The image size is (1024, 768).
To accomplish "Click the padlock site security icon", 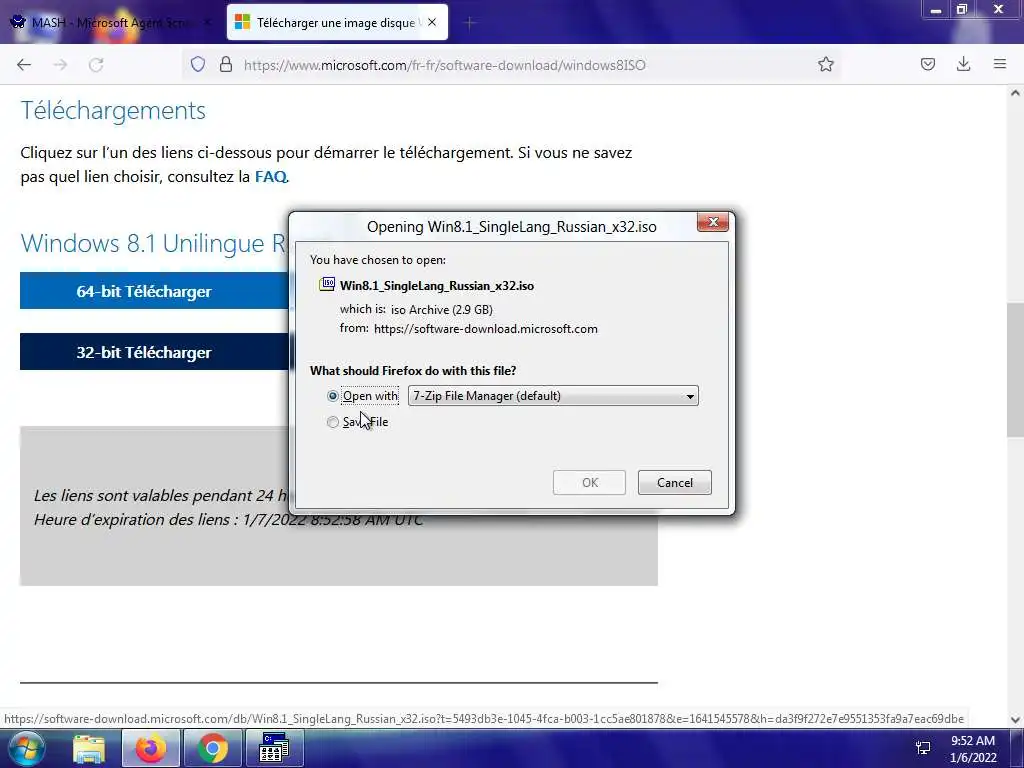I will pyautogui.click(x=226, y=64).
